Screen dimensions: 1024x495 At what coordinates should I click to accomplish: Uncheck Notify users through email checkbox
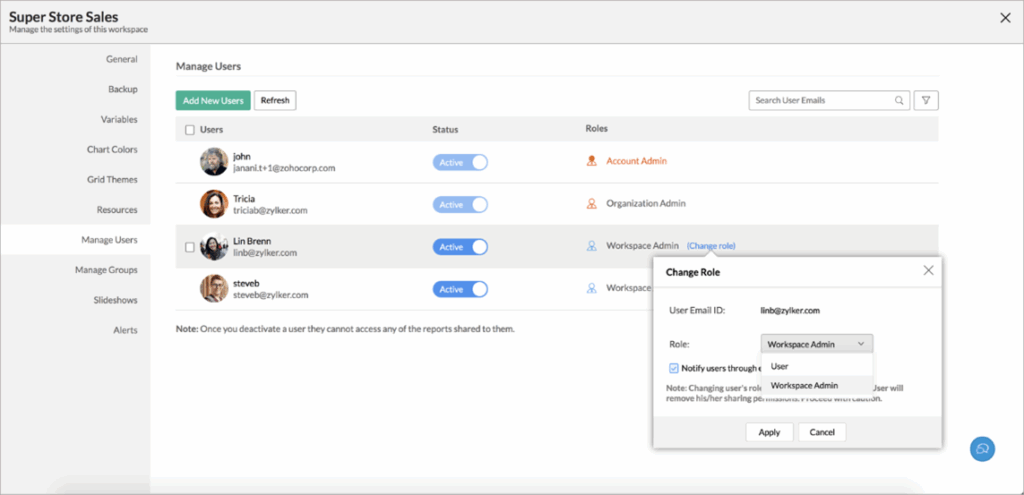674,368
